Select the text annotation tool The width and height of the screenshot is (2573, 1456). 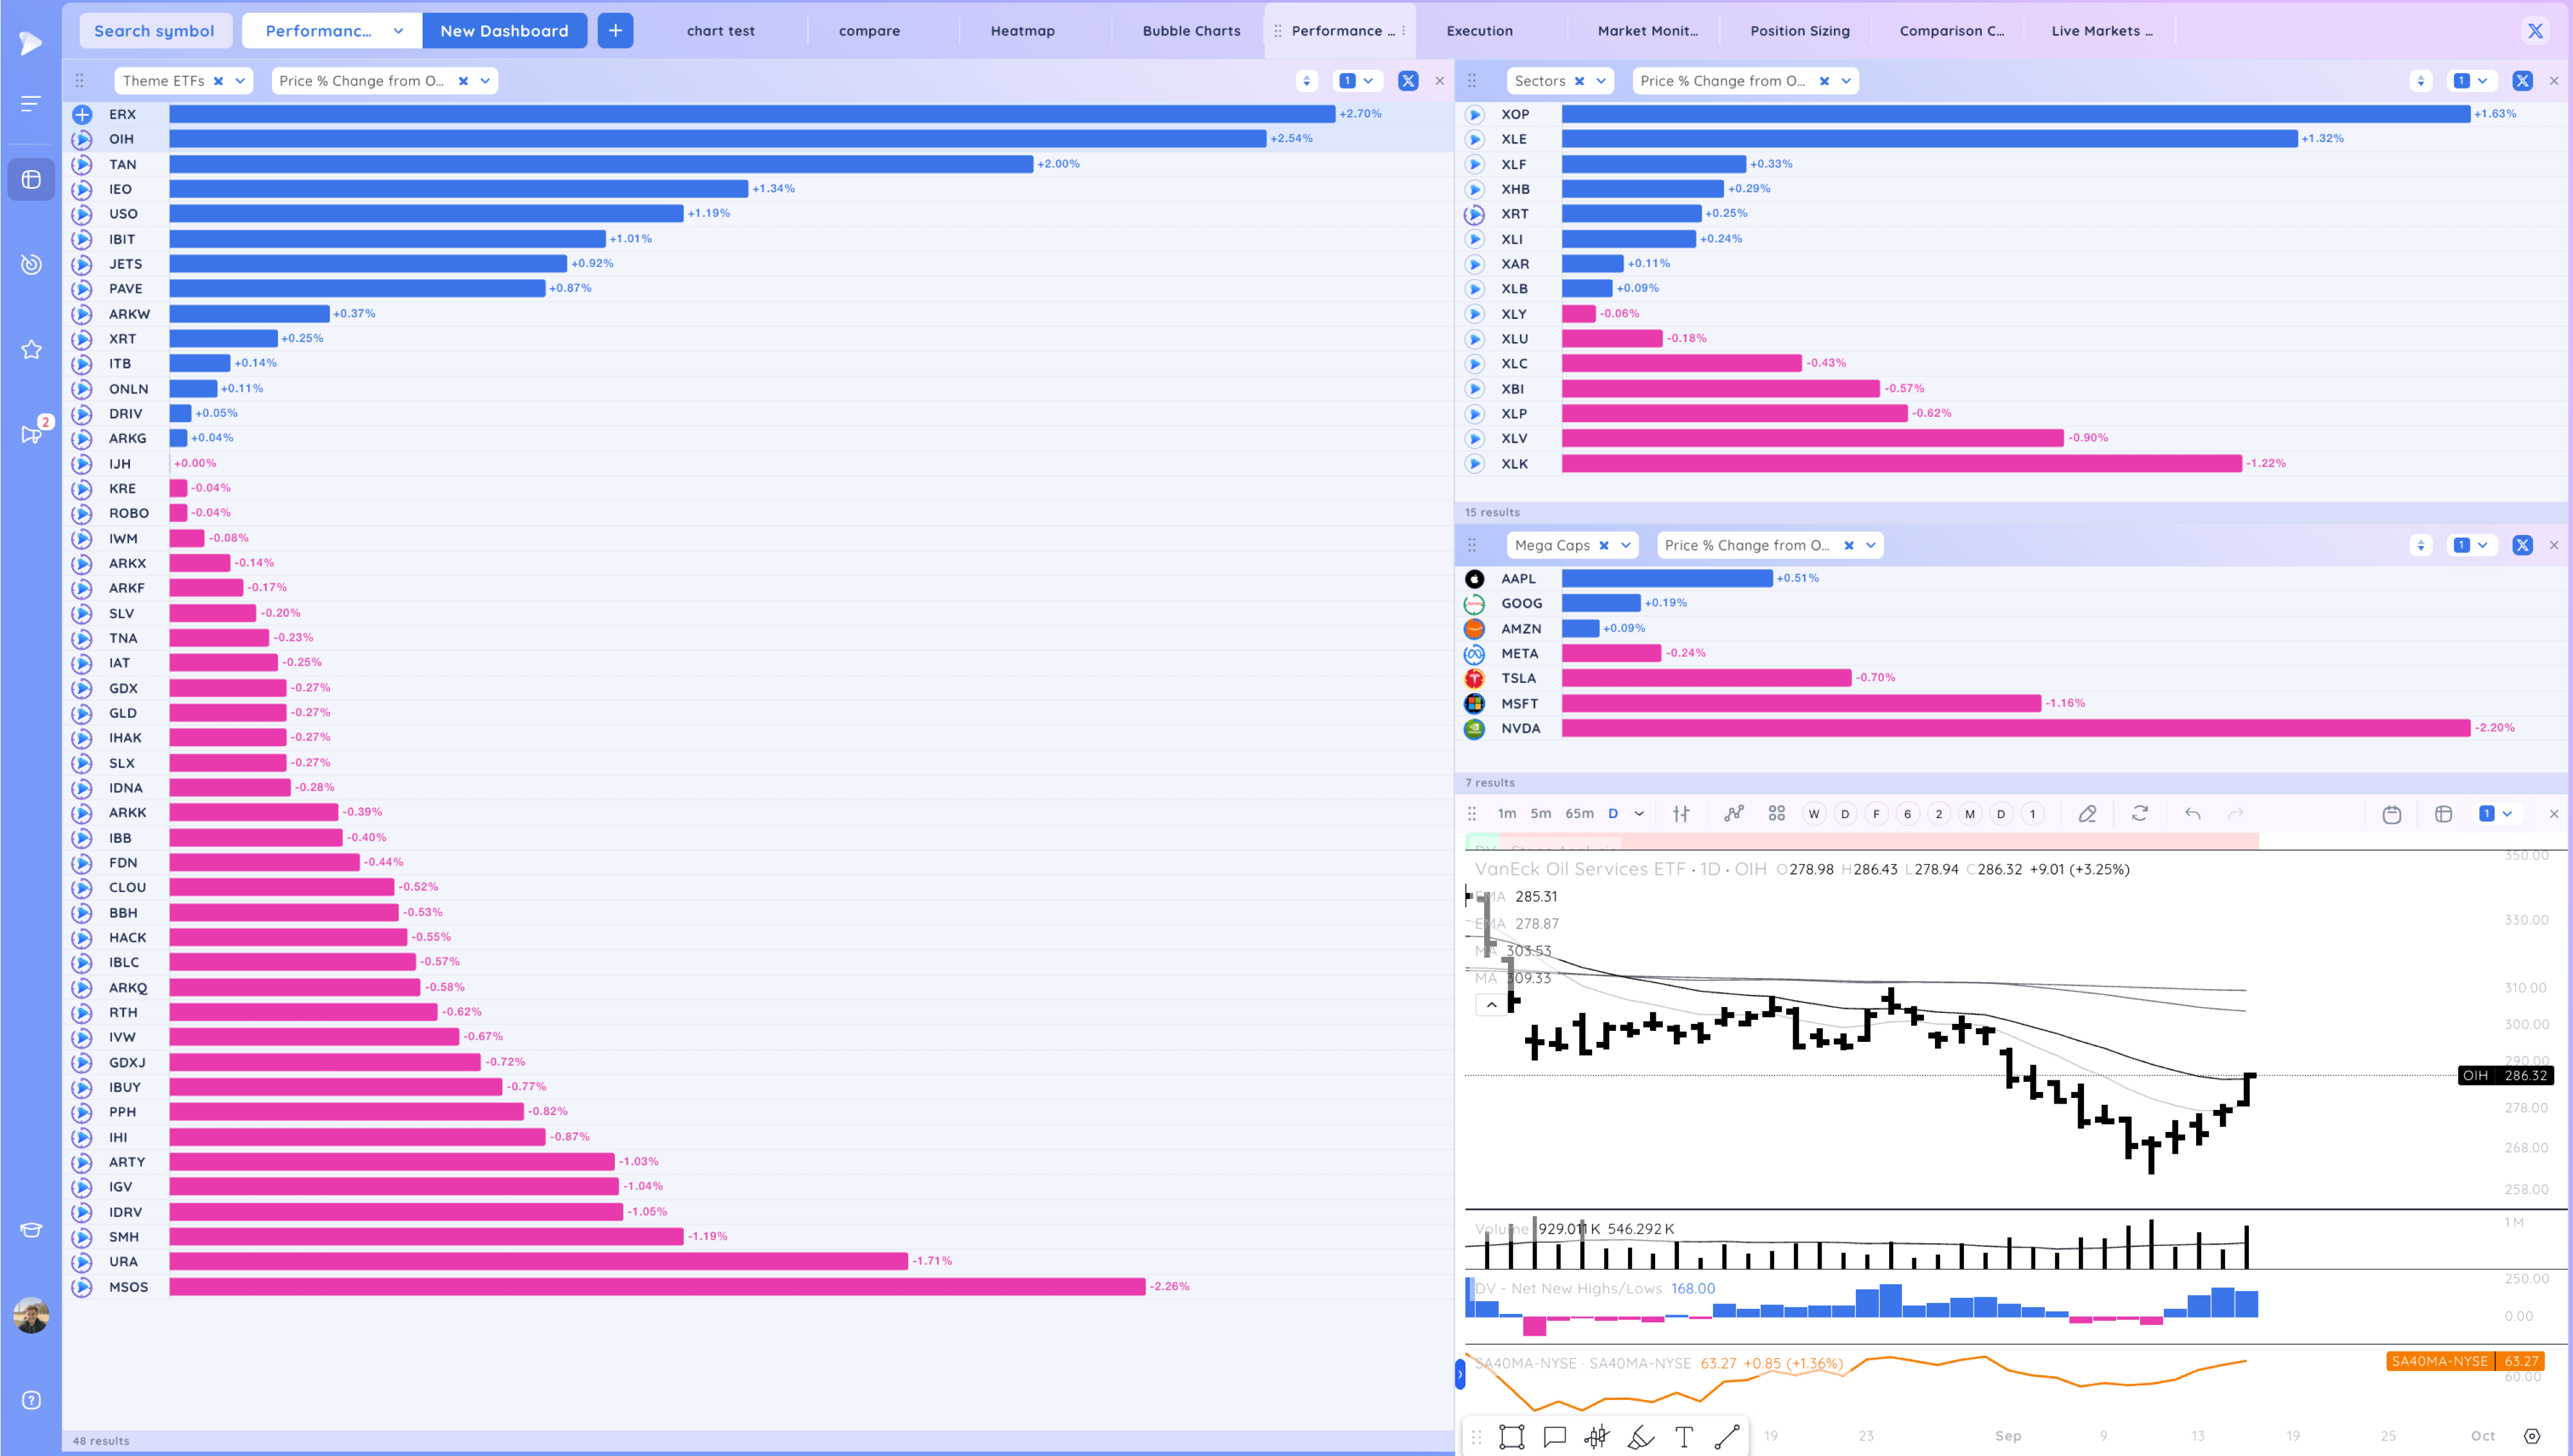[1683, 1437]
